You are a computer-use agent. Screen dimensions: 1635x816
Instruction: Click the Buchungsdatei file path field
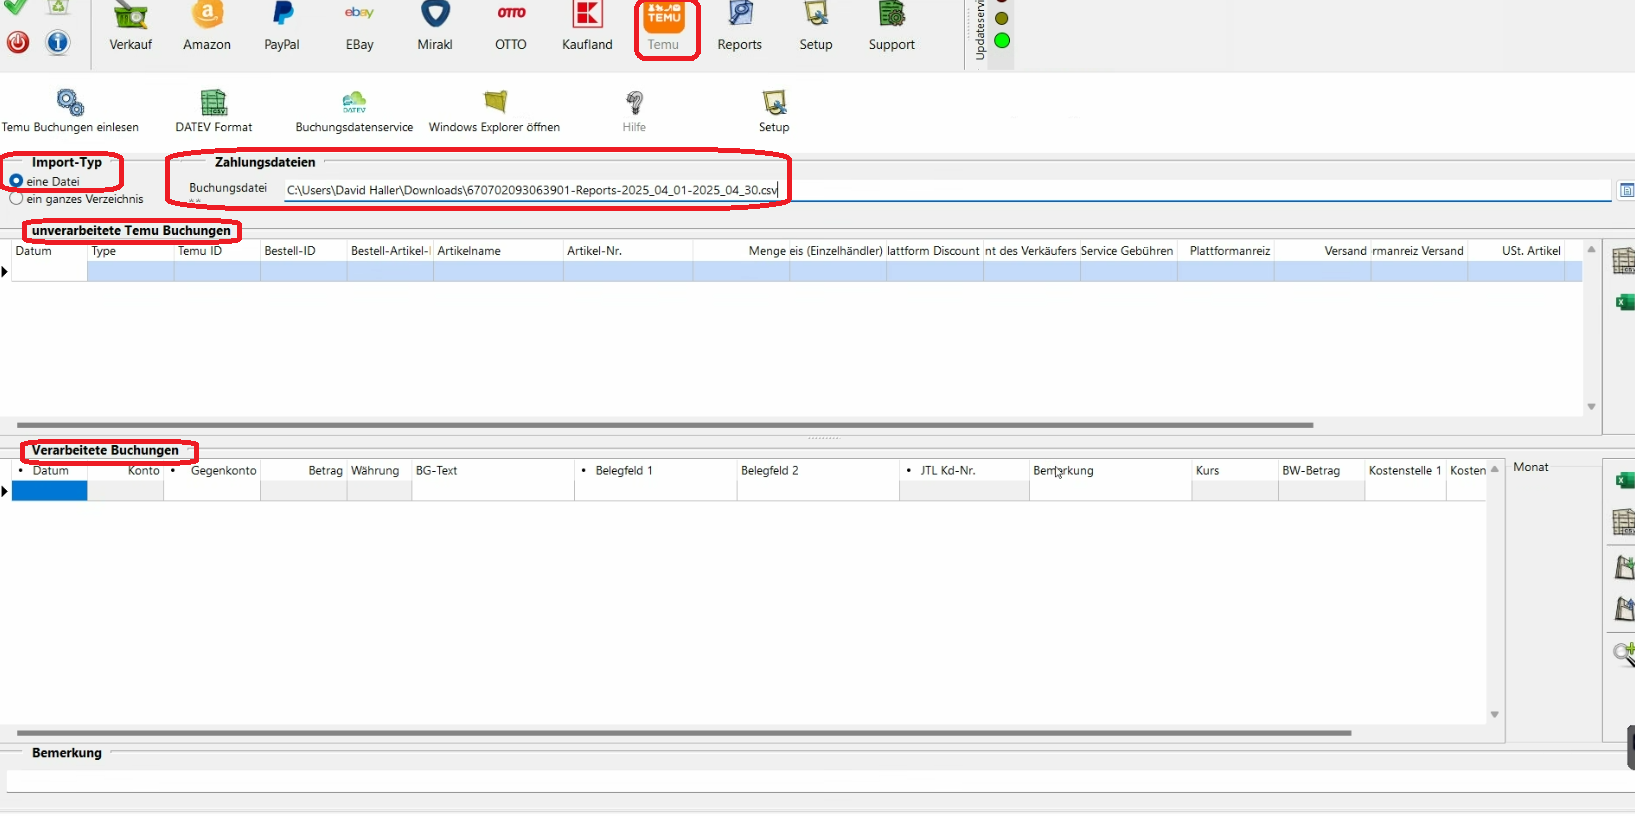(900, 190)
